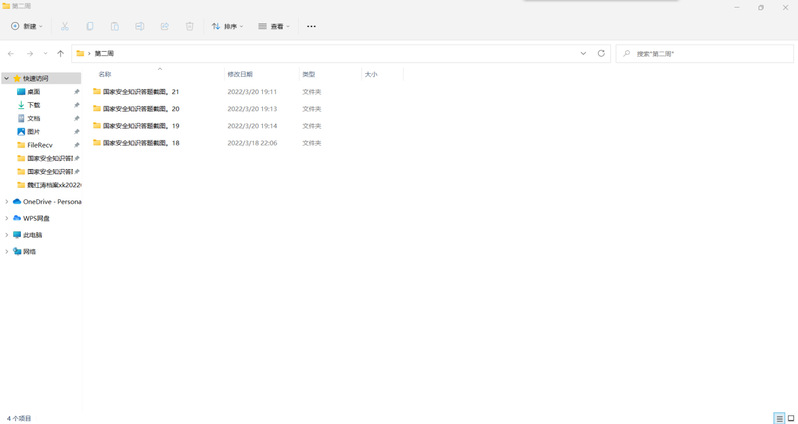Click date 2022/3/20 19:14
The image size is (798, 424).
coord(252,126)
